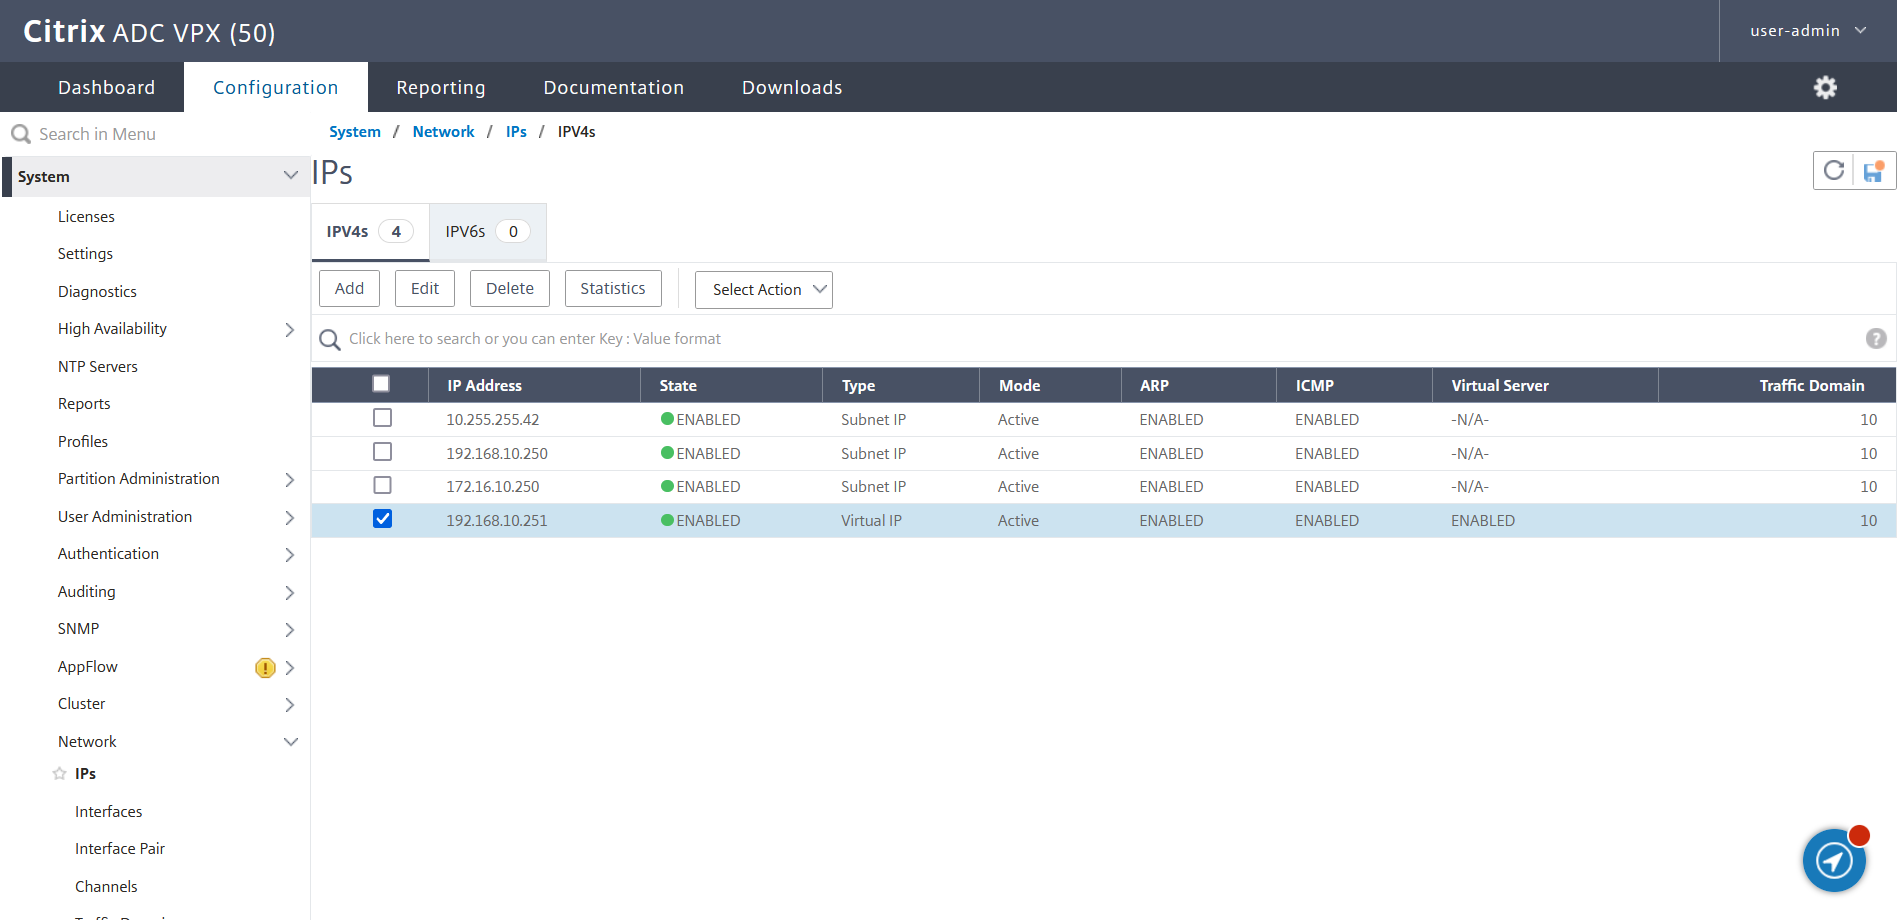Click the refresh icon above the IPs table
This screenshot has height=920, width=1897.
[x=1833, y=170]
